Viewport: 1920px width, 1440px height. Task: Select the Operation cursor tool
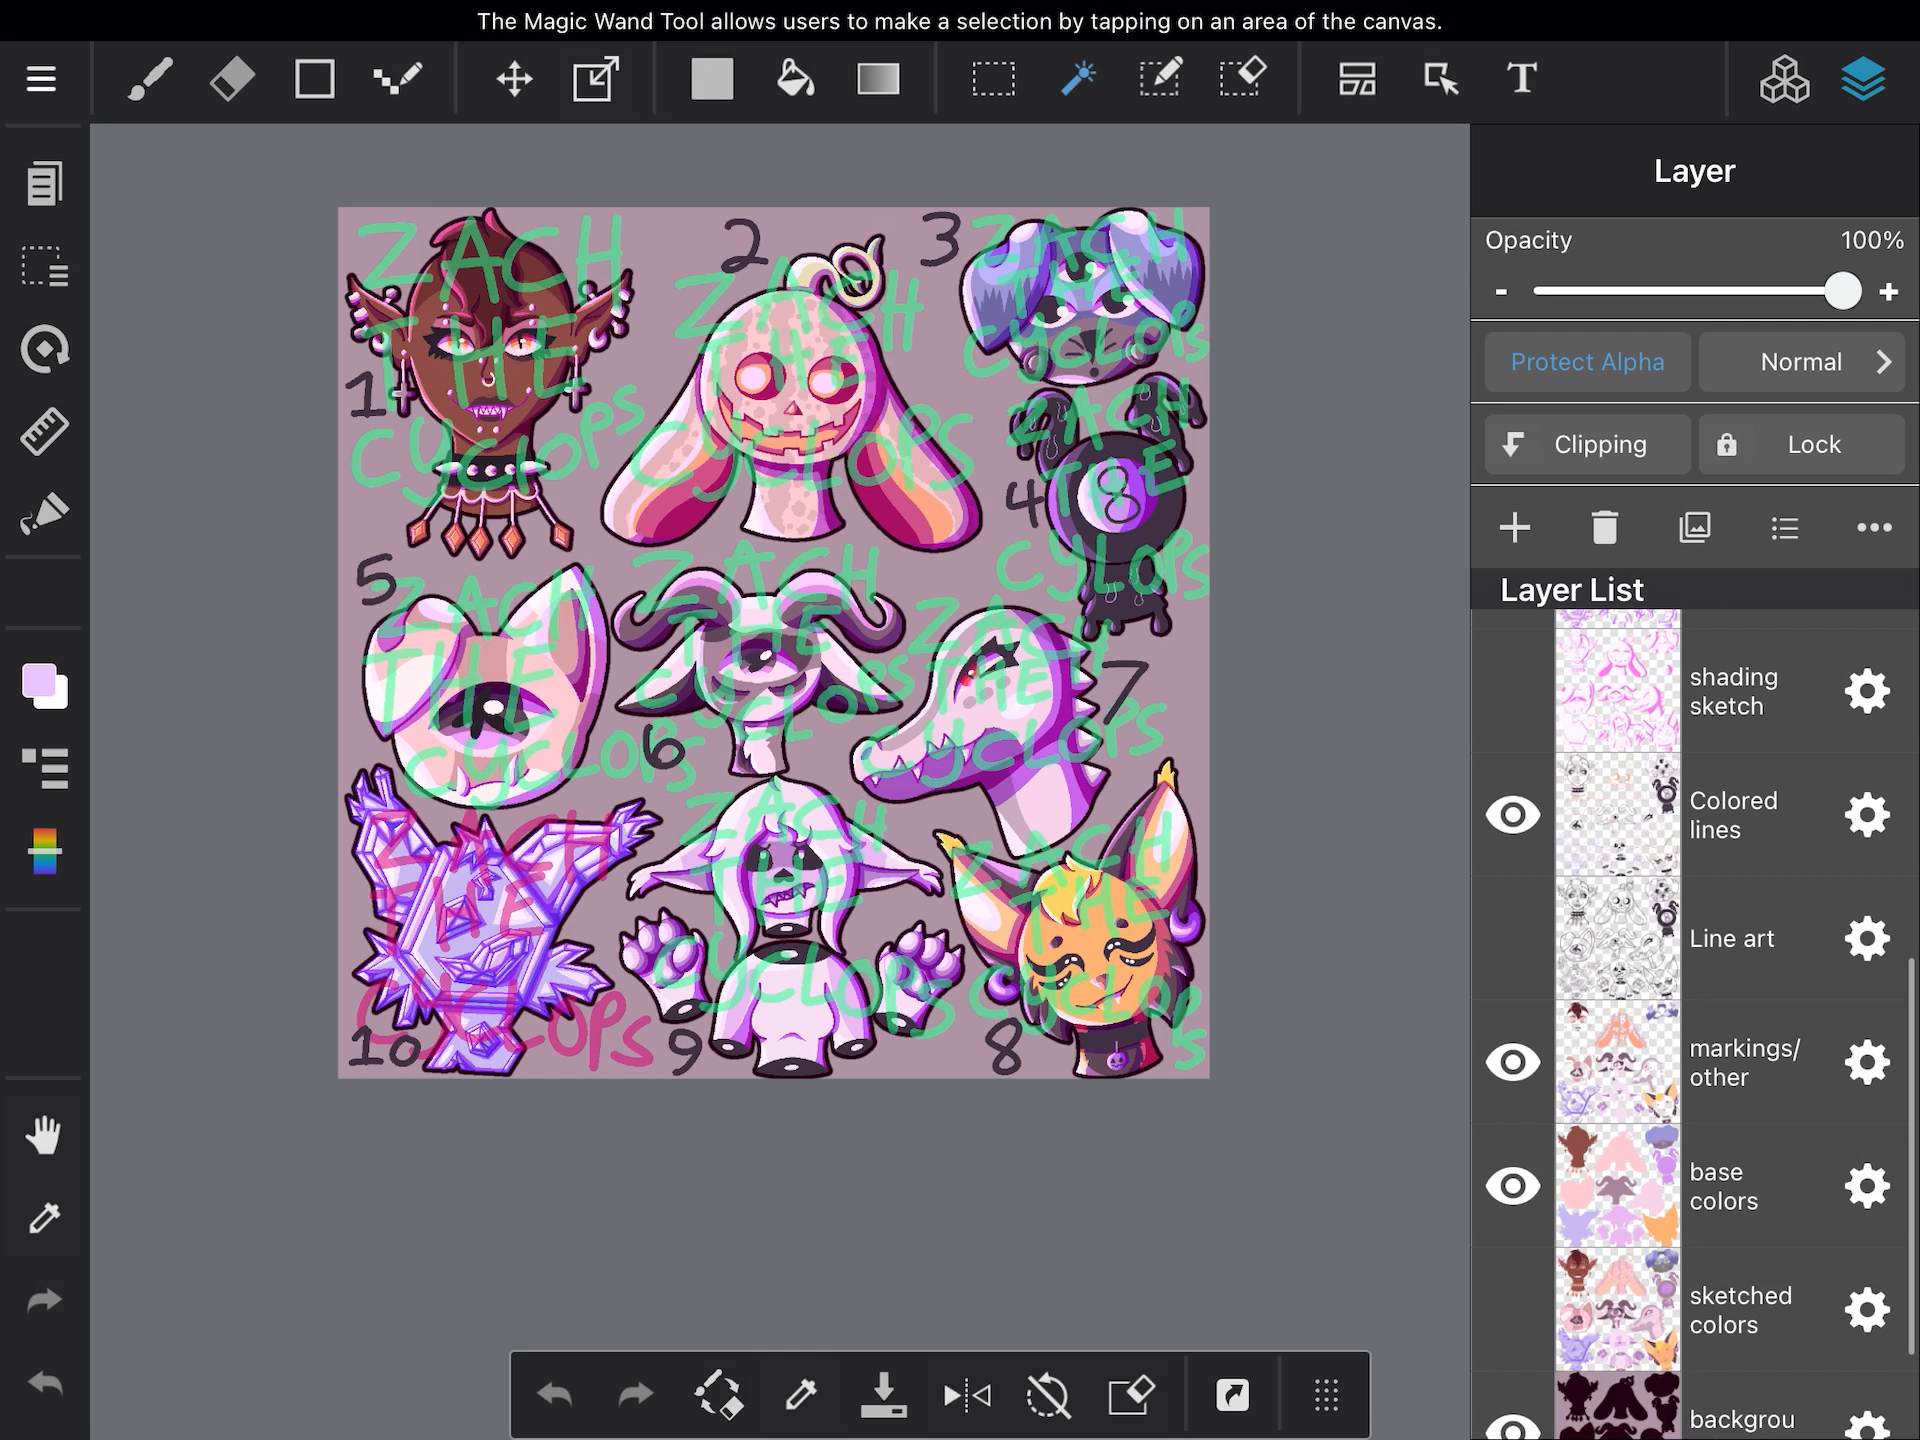(1440, 79)
